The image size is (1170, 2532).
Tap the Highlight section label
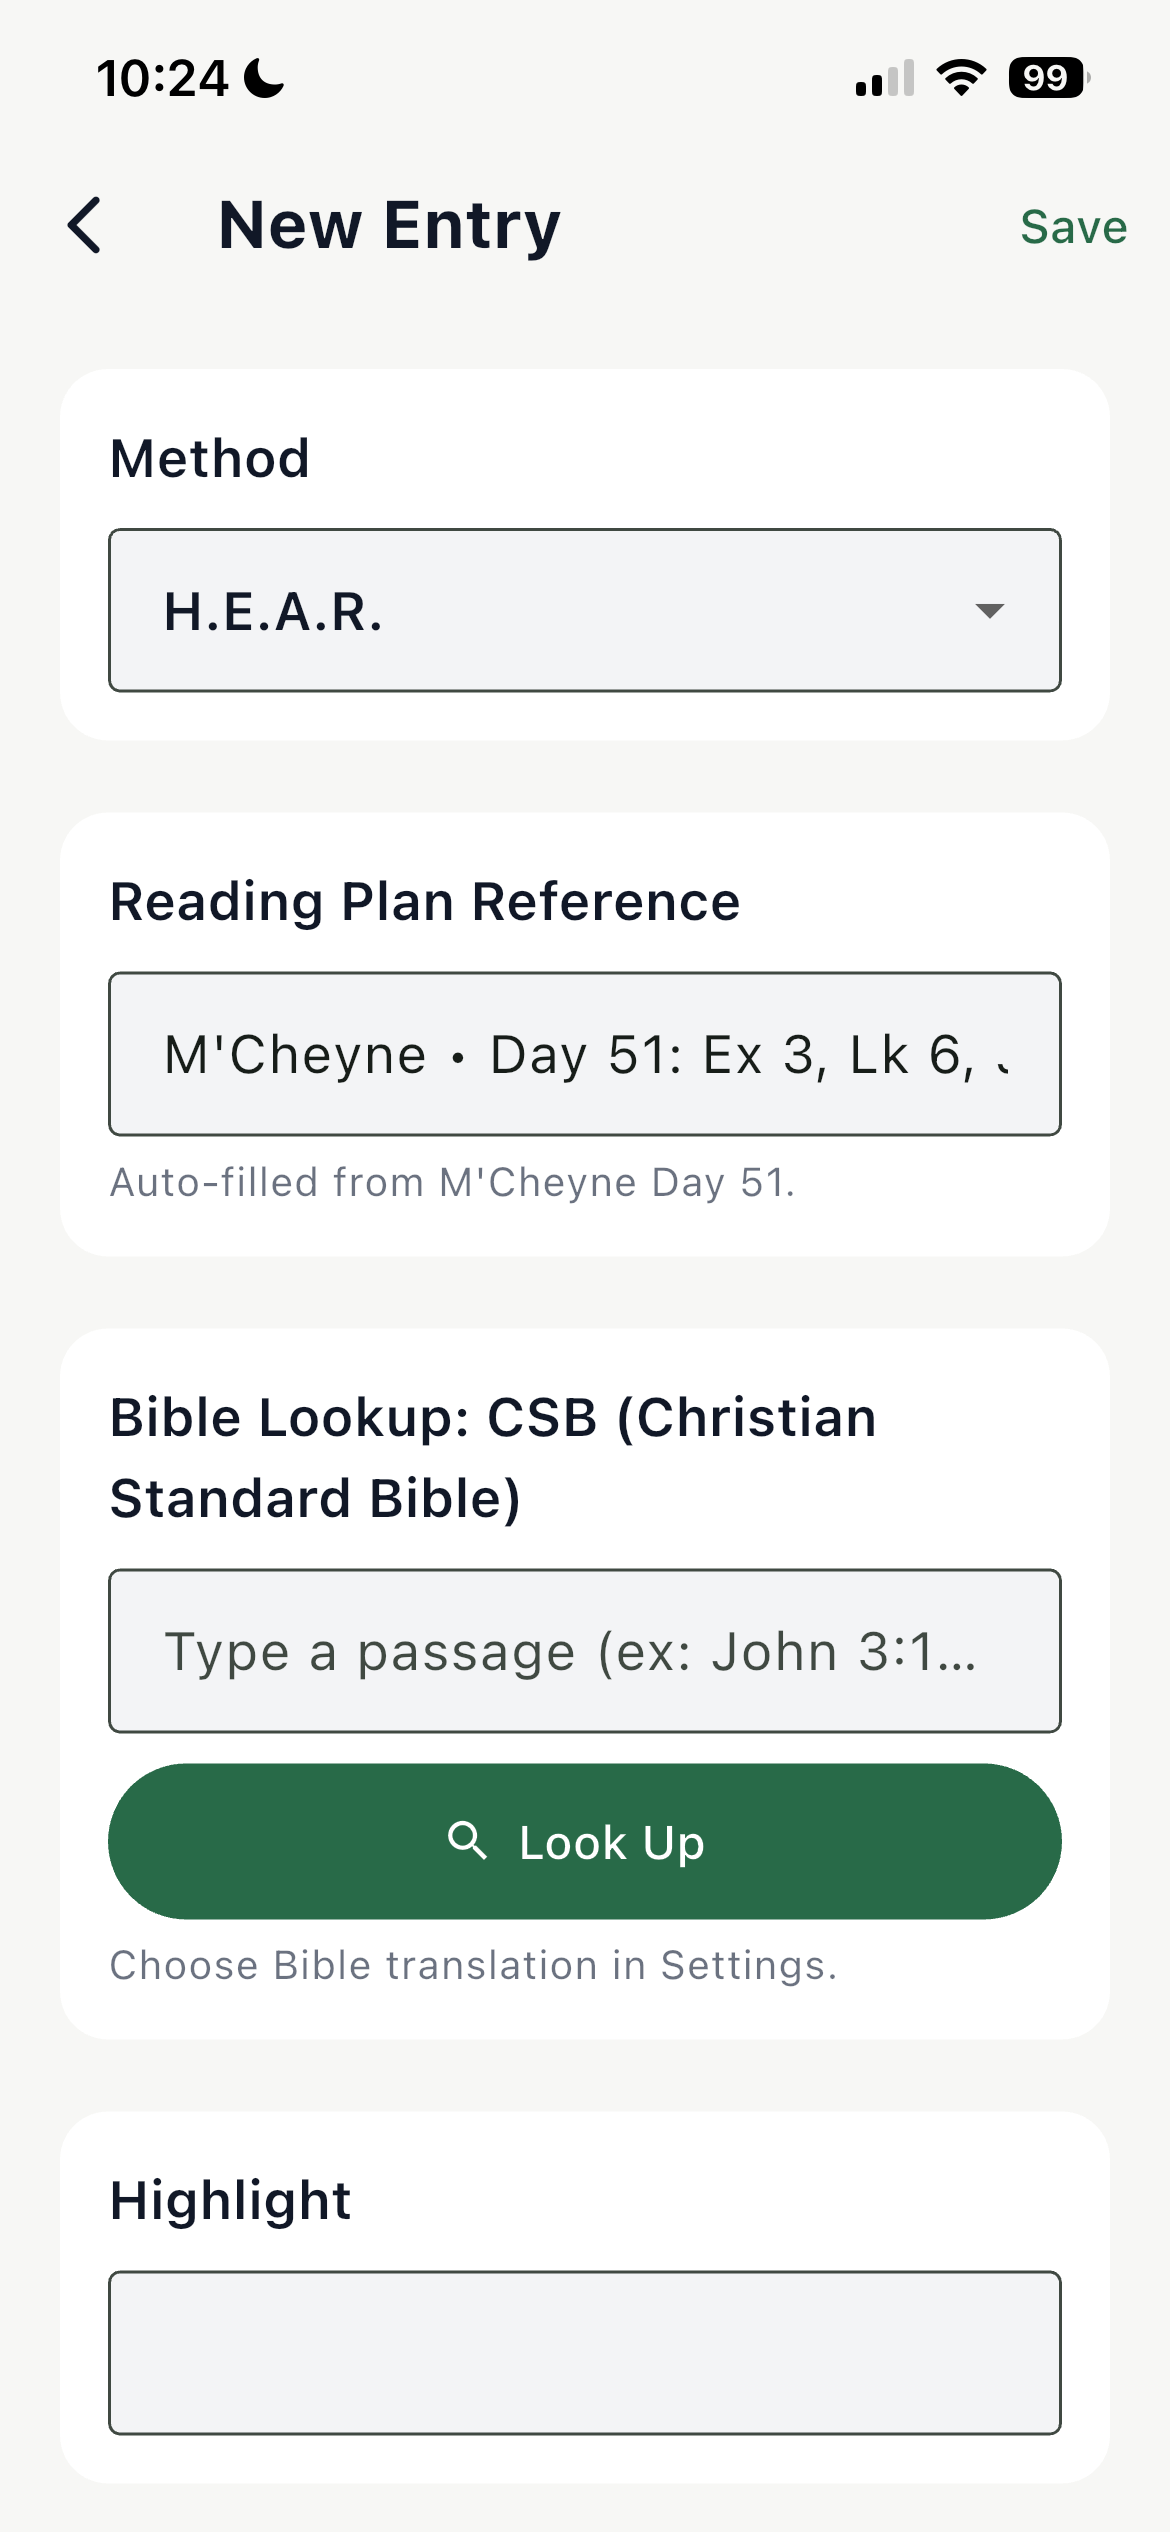pyautogui.click(x=231, y=2200)
